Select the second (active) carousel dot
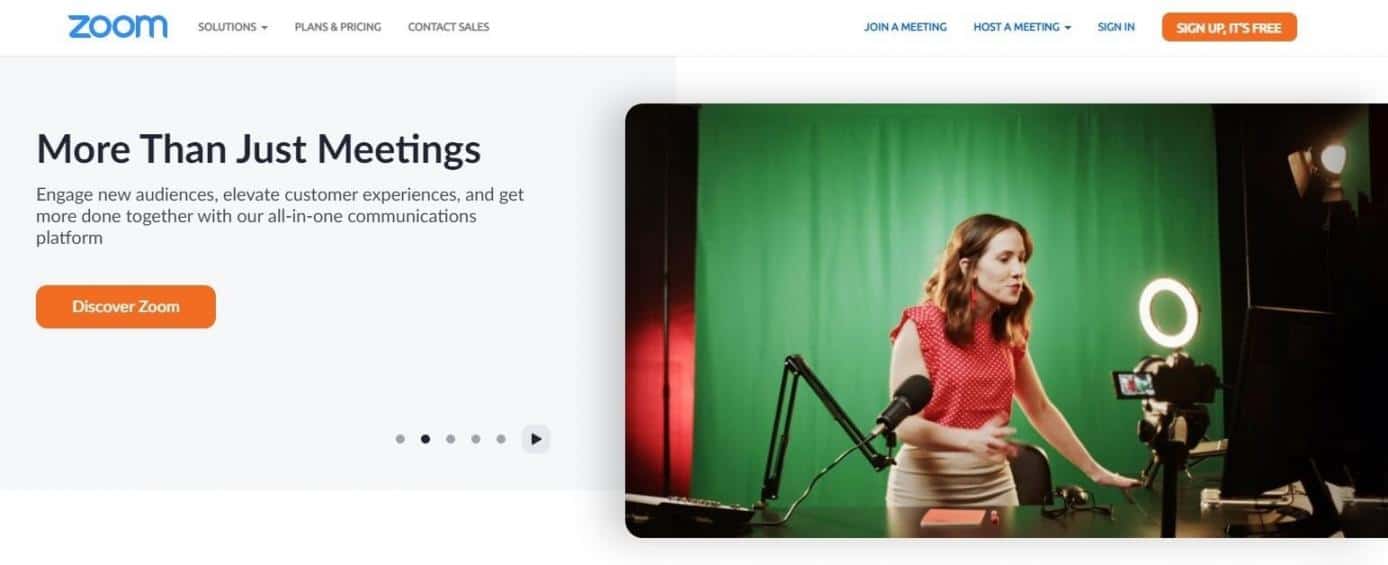The height and width of the screenshot is (565, 1388). (425, 439)
